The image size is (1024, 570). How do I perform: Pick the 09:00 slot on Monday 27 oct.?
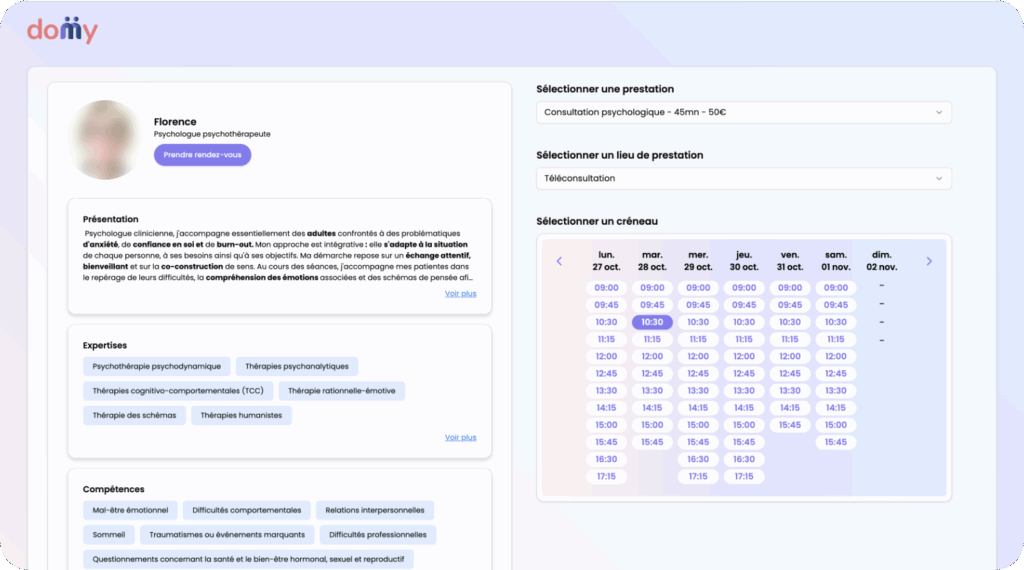[x=606, y=288]
